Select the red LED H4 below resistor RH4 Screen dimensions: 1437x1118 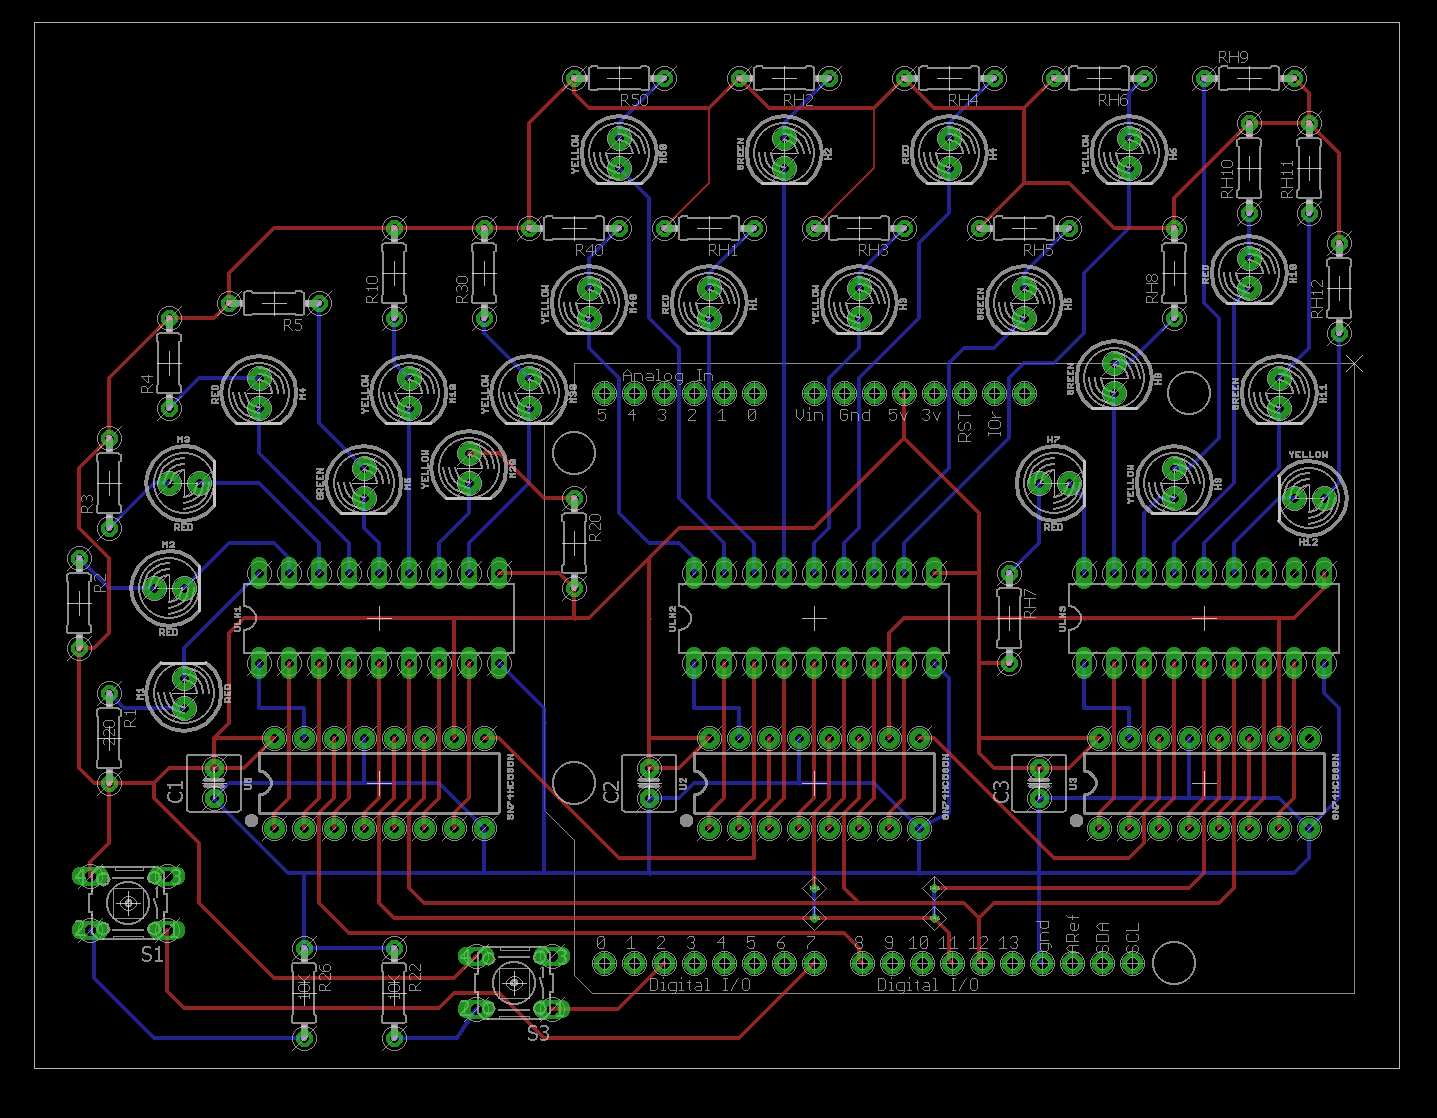click(x=949, y=152)
